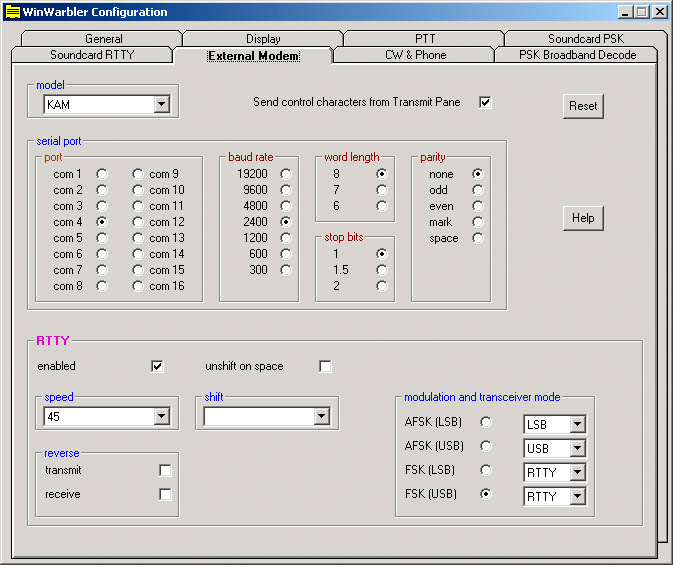The height and width of the screenshot is (565, 673).
Task: Select com 10 port
Action: (138, 190)
